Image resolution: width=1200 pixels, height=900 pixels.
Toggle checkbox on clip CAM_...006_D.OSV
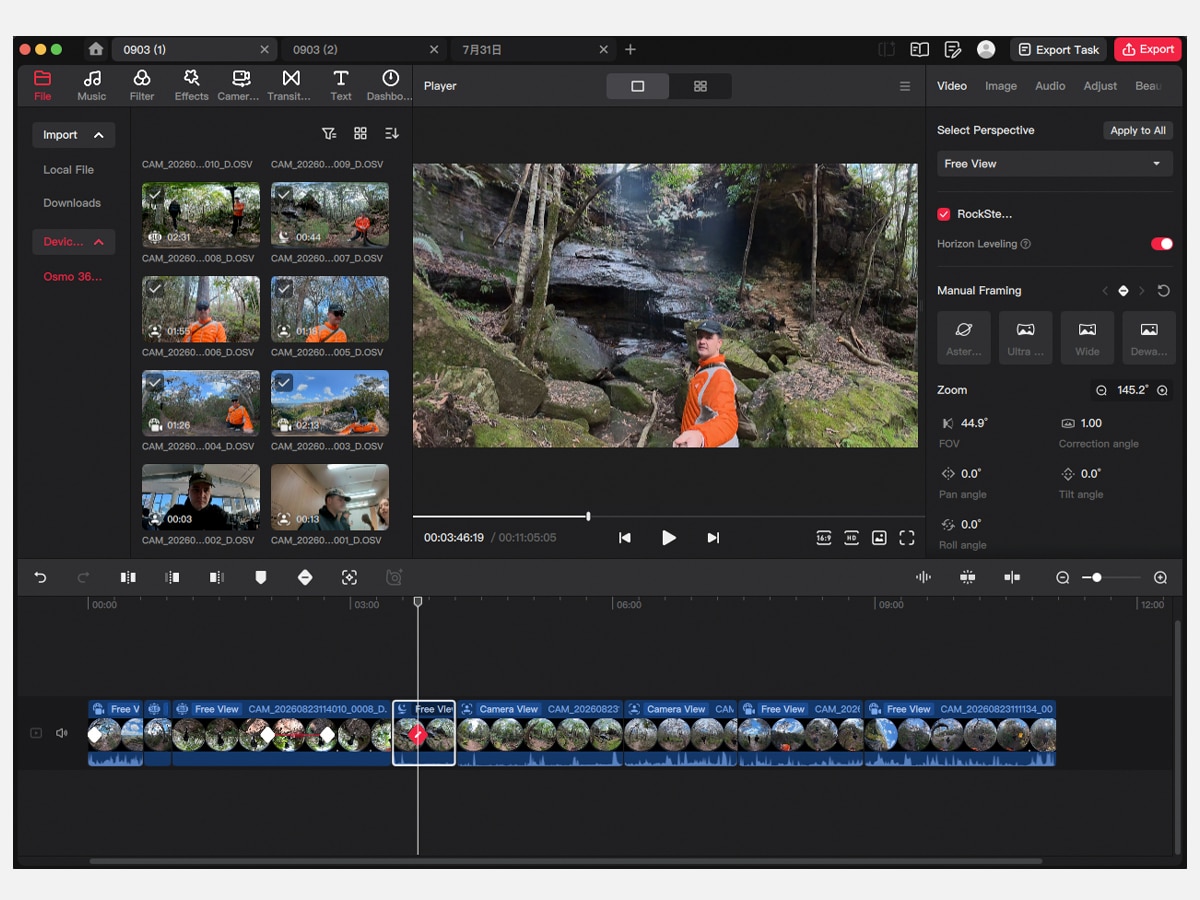[x=155, y=288]
